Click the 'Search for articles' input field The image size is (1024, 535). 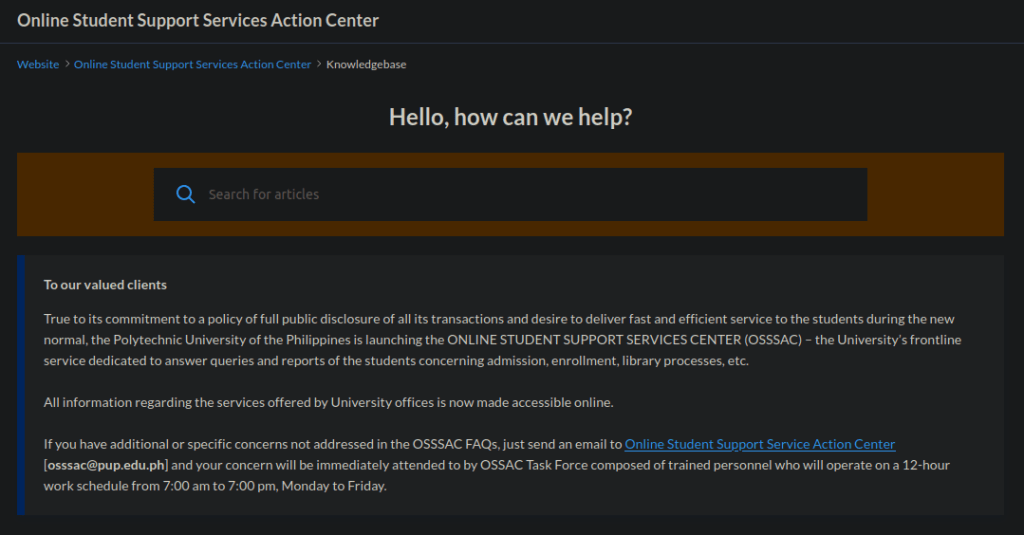[x=530, y=194]
